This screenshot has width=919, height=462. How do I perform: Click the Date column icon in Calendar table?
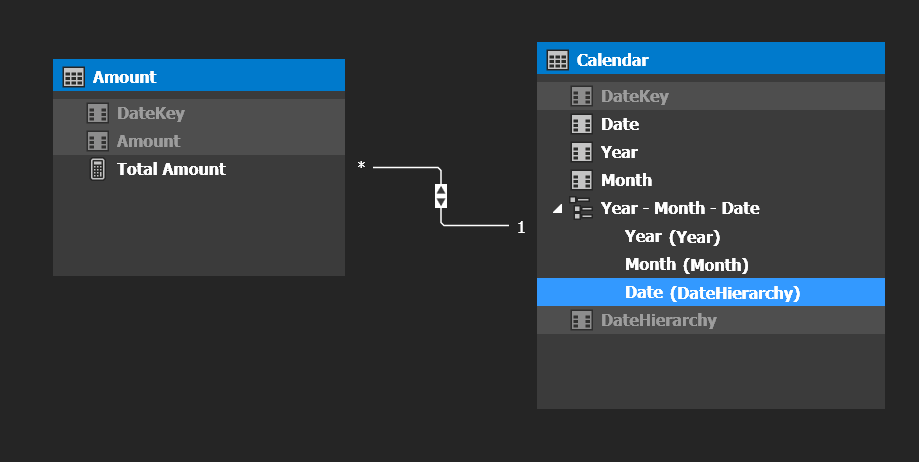tap(581, 124)
